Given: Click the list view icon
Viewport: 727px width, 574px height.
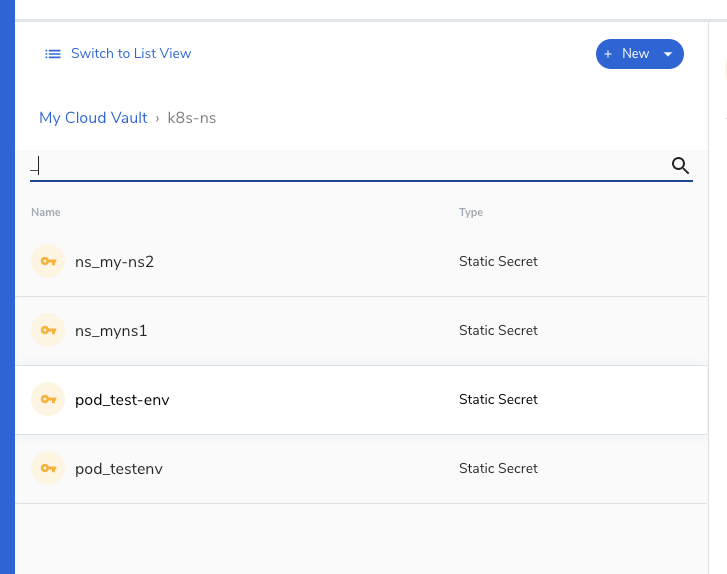Looking at the screenshot, I should (x=52, y=54).
